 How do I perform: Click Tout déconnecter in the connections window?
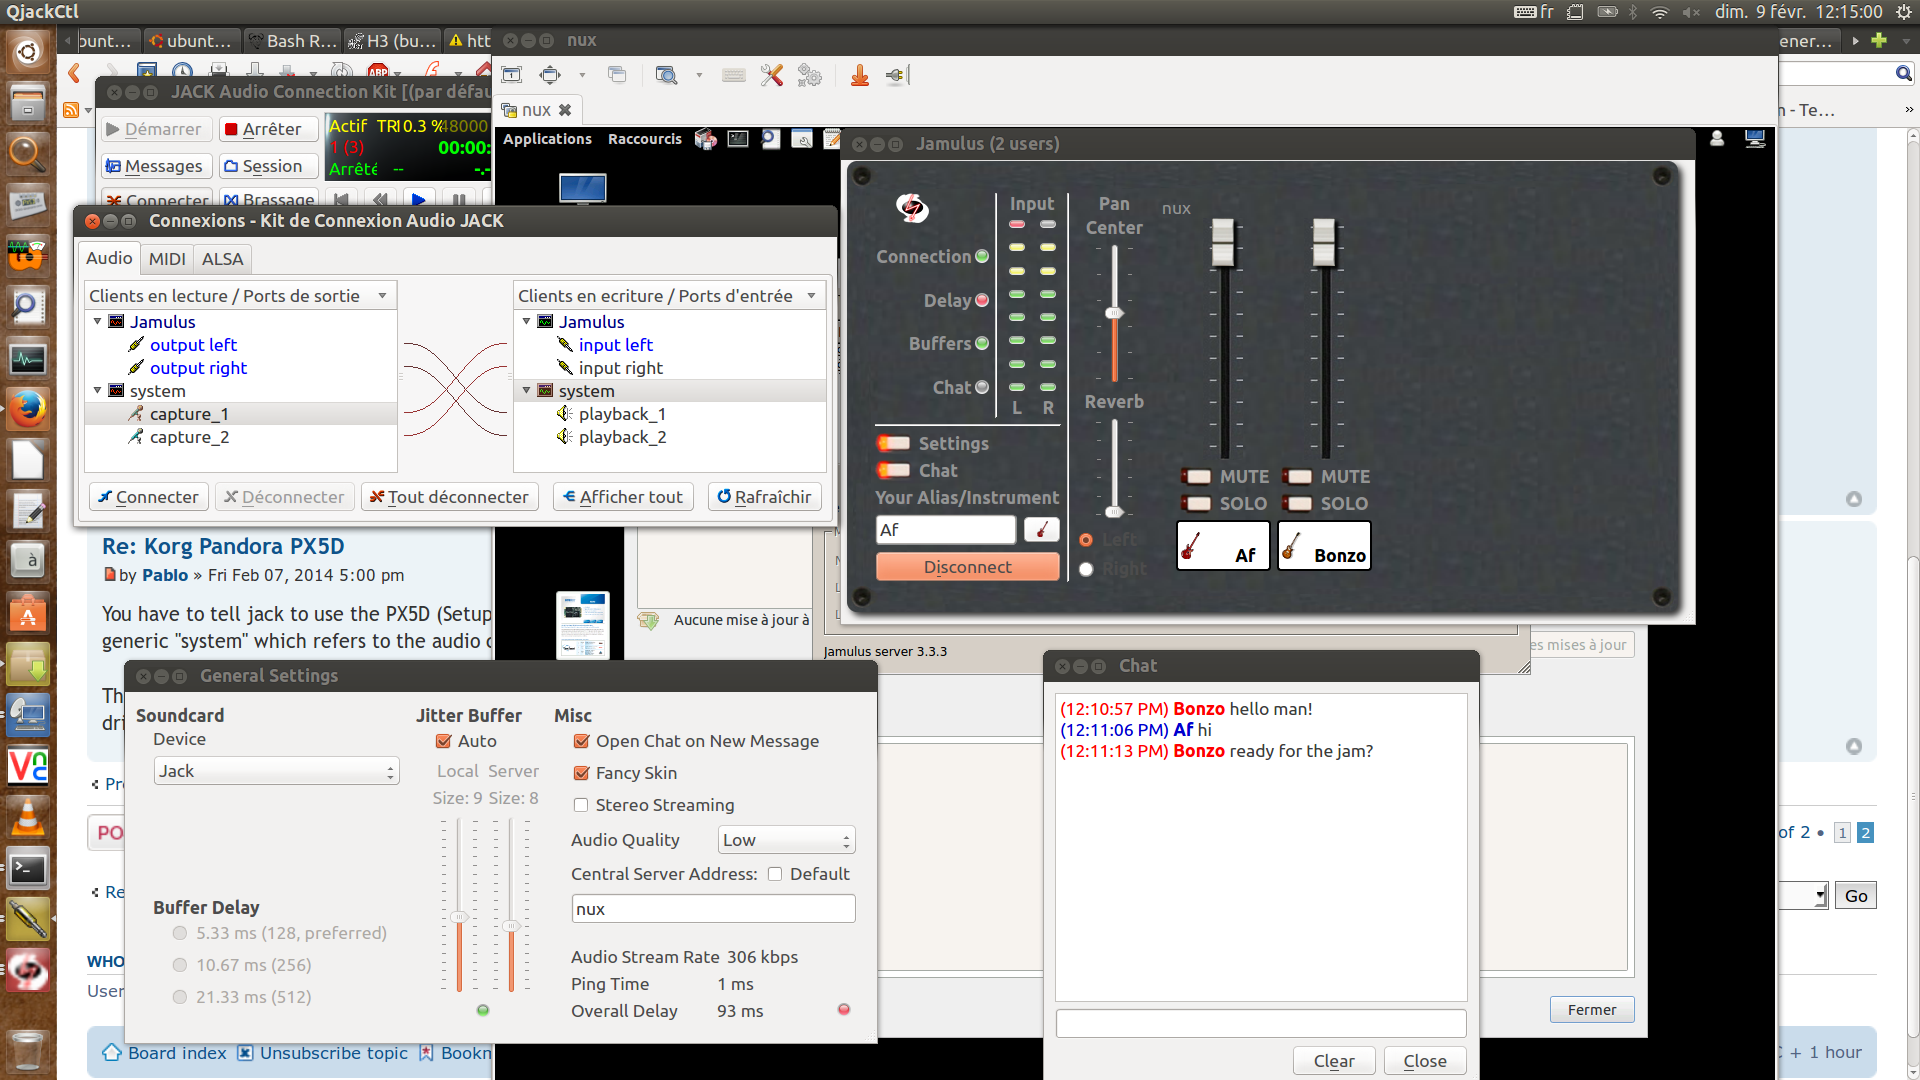(x=449, y=497)
